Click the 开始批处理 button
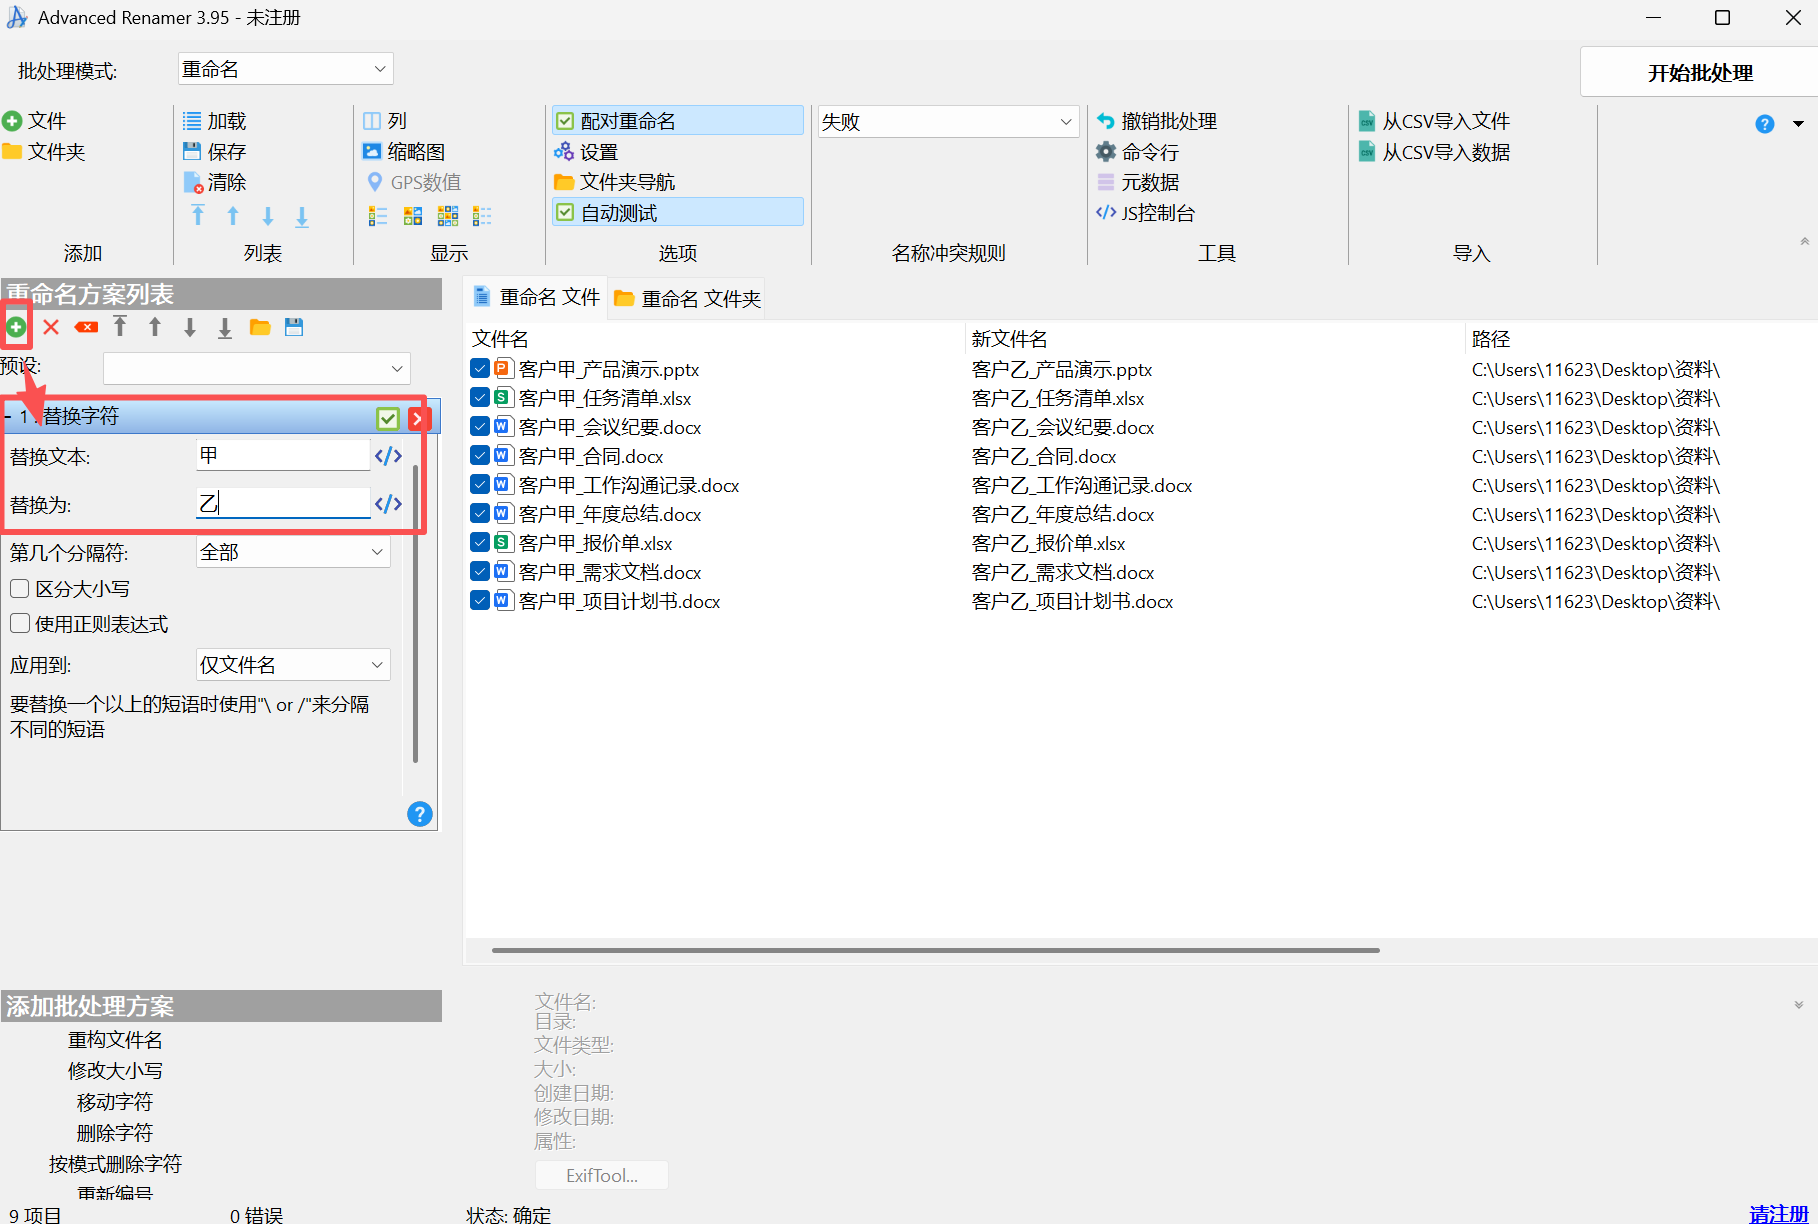This screenshot has height=1224, width=1818. [x=1699, y=73]
